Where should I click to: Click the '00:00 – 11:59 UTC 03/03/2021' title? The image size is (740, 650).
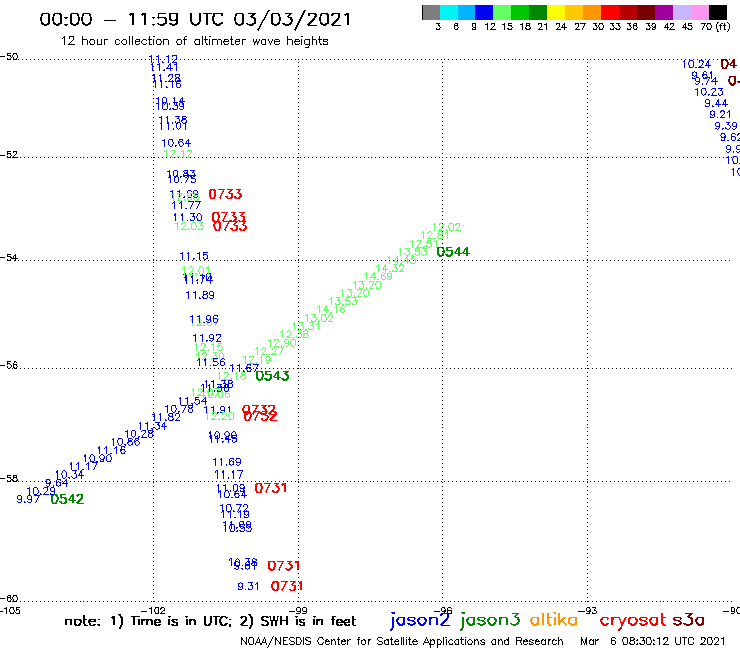pos(195,19)
